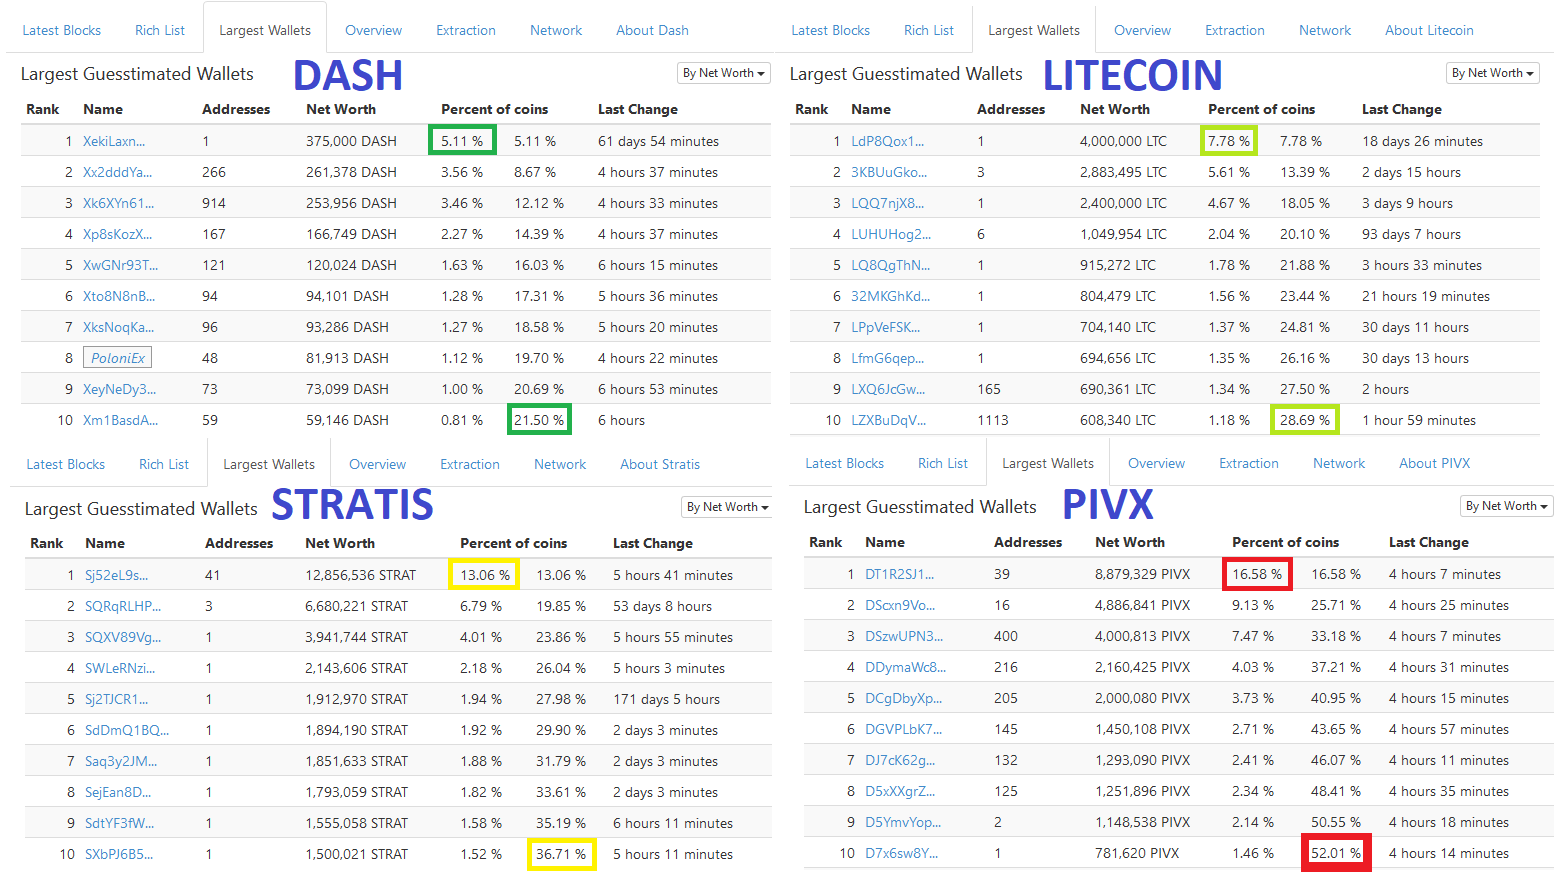This screenshot has height=888, width=1554.
Task: Open Dash wallet Xm1BasdA...
Action: tap(121, 420)
